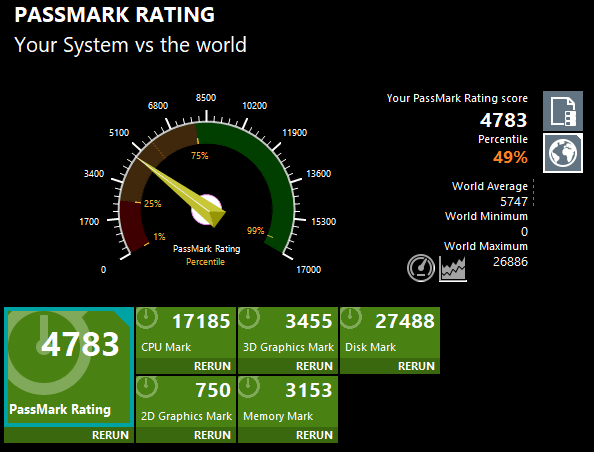Click the World Average value 5747

coord(514,202)
